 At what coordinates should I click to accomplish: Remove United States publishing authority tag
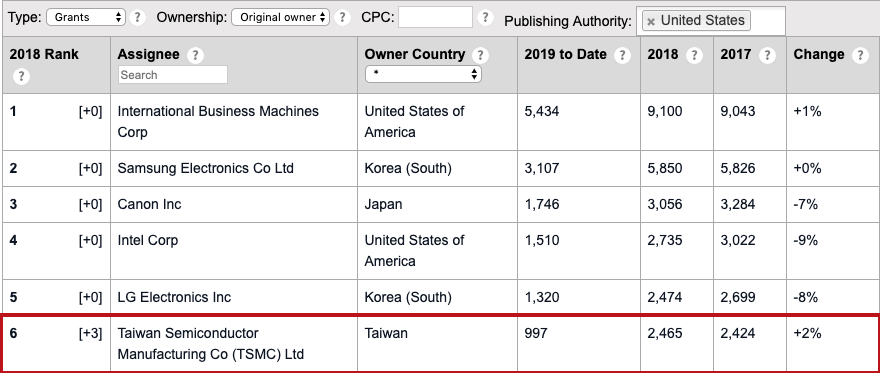(651, 21)
